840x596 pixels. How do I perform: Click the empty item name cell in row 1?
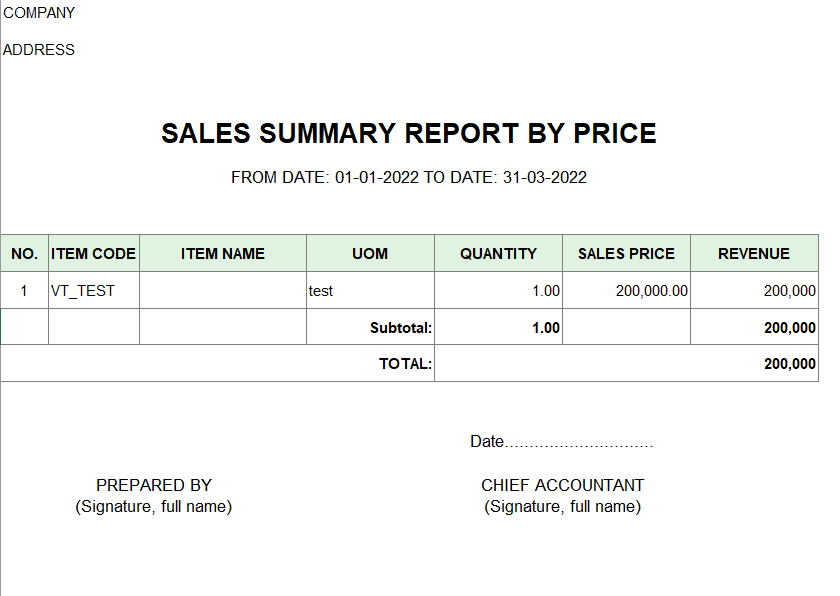tap(223, 290)
